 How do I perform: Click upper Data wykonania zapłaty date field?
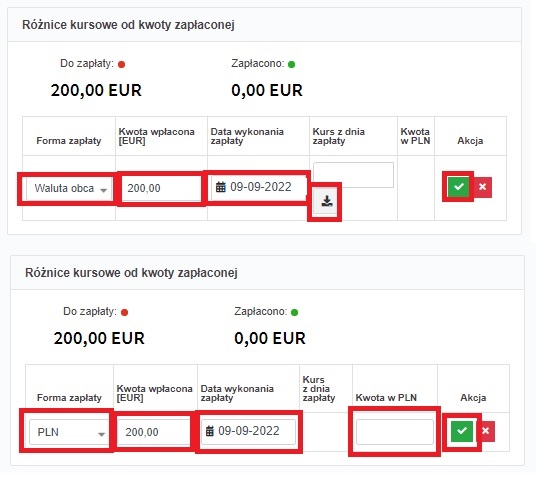[x=258, y=187]
